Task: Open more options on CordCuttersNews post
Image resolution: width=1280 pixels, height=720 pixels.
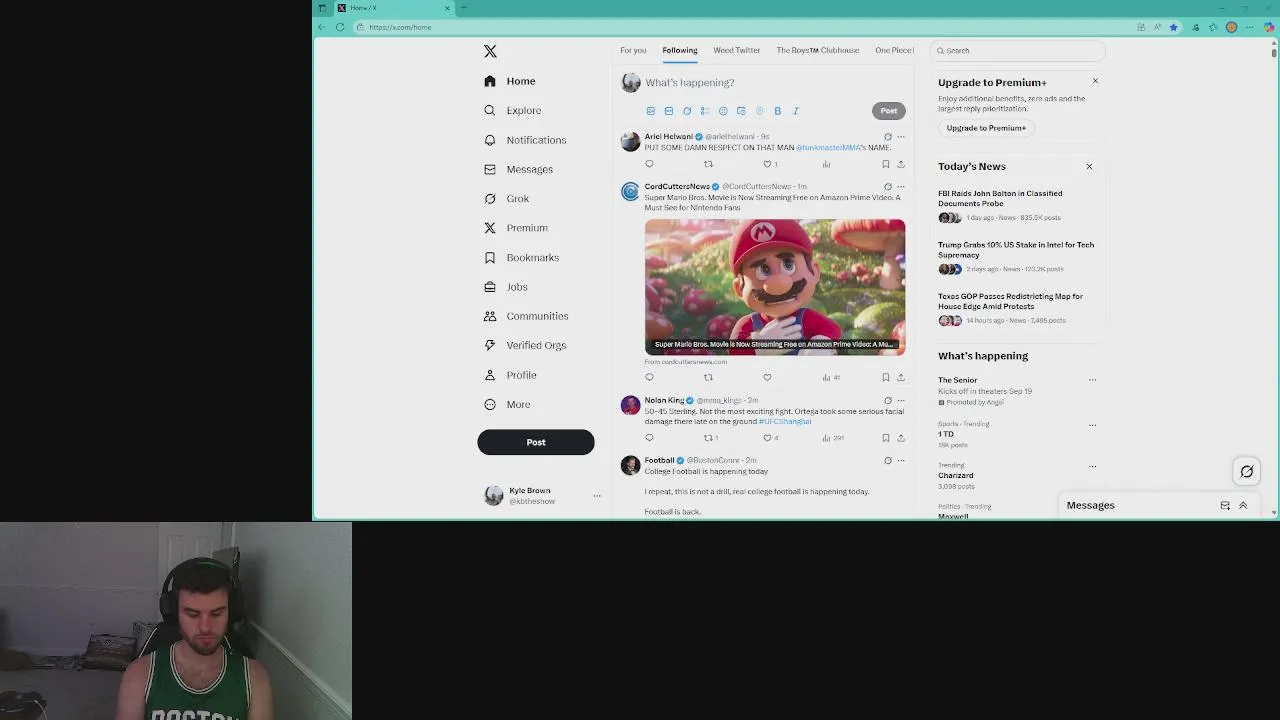Action: (x=900, y=187)
